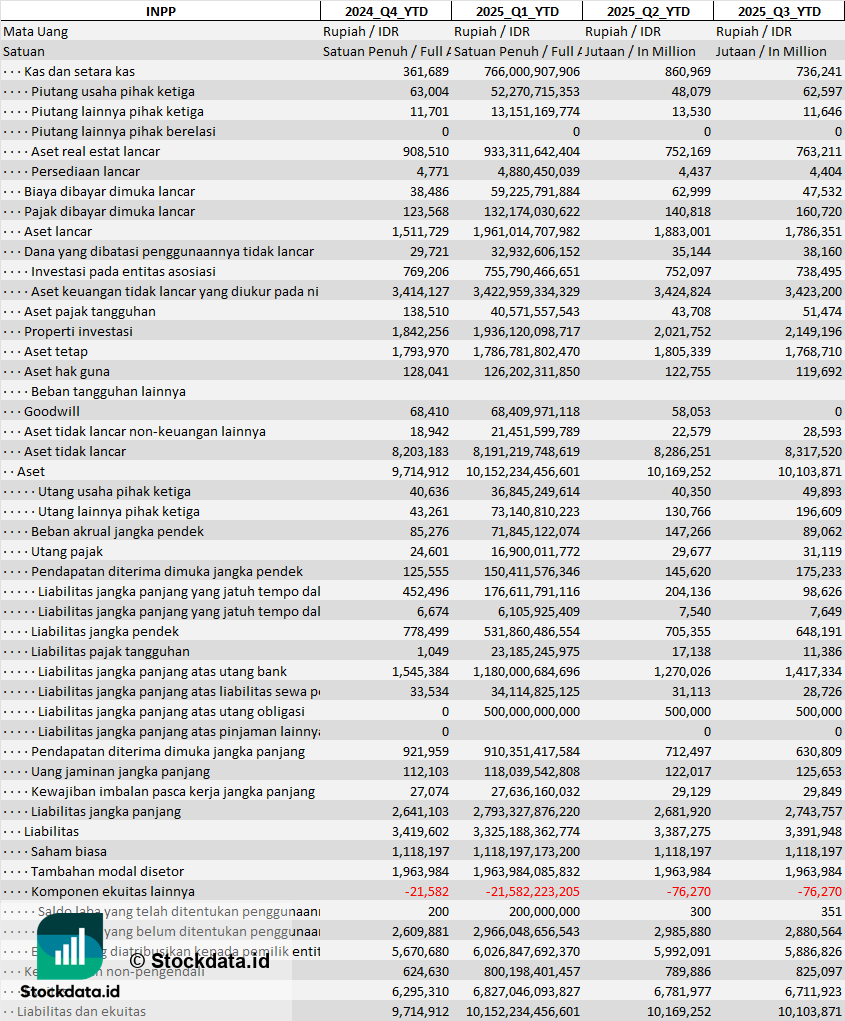Select Liabilitas jangka pendek label
The height and width of the screenshot is (1021, 845).
pos(105,632)
